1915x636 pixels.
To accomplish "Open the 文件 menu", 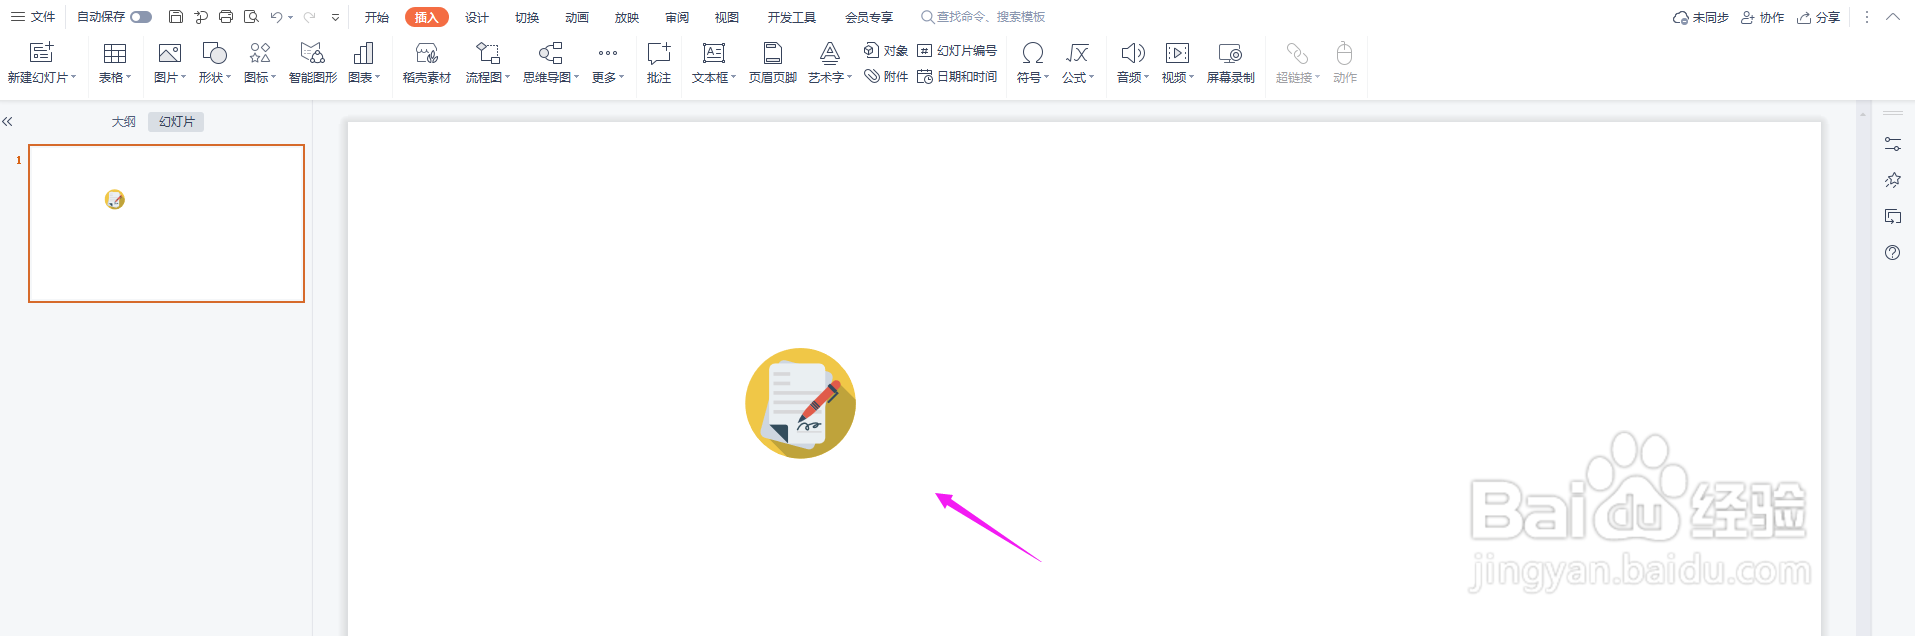I will click(33, 17).
